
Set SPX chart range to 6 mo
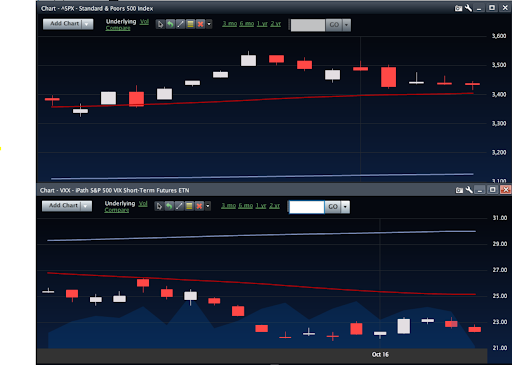pyautogui.click(x=247, y=24)
